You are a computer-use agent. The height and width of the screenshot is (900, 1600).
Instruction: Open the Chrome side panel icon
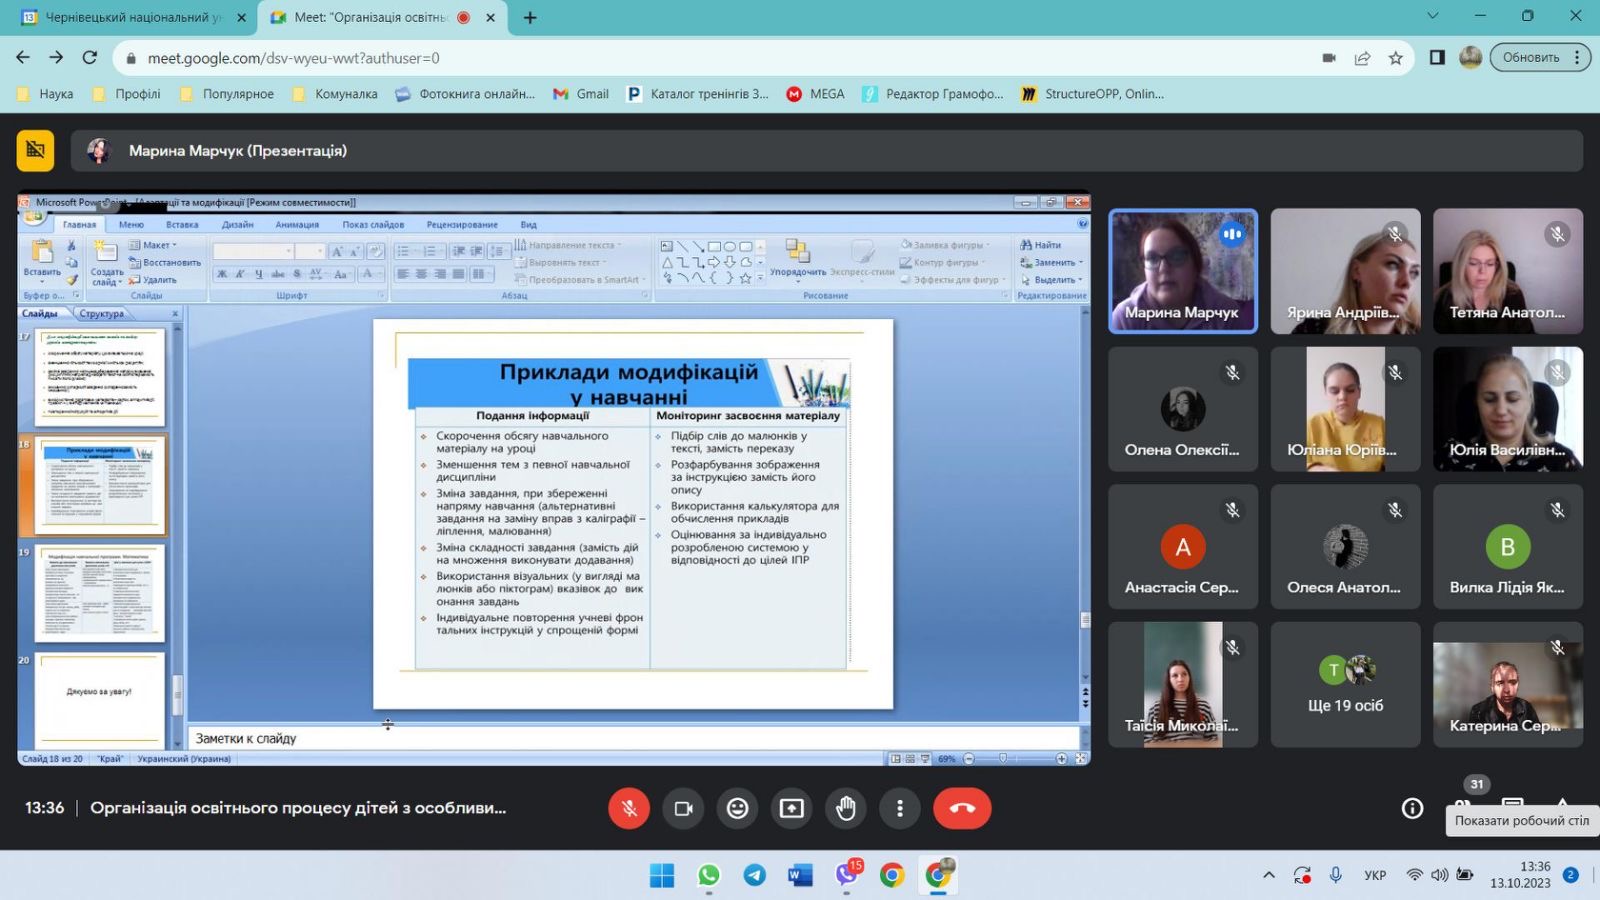click(1437, 58)
